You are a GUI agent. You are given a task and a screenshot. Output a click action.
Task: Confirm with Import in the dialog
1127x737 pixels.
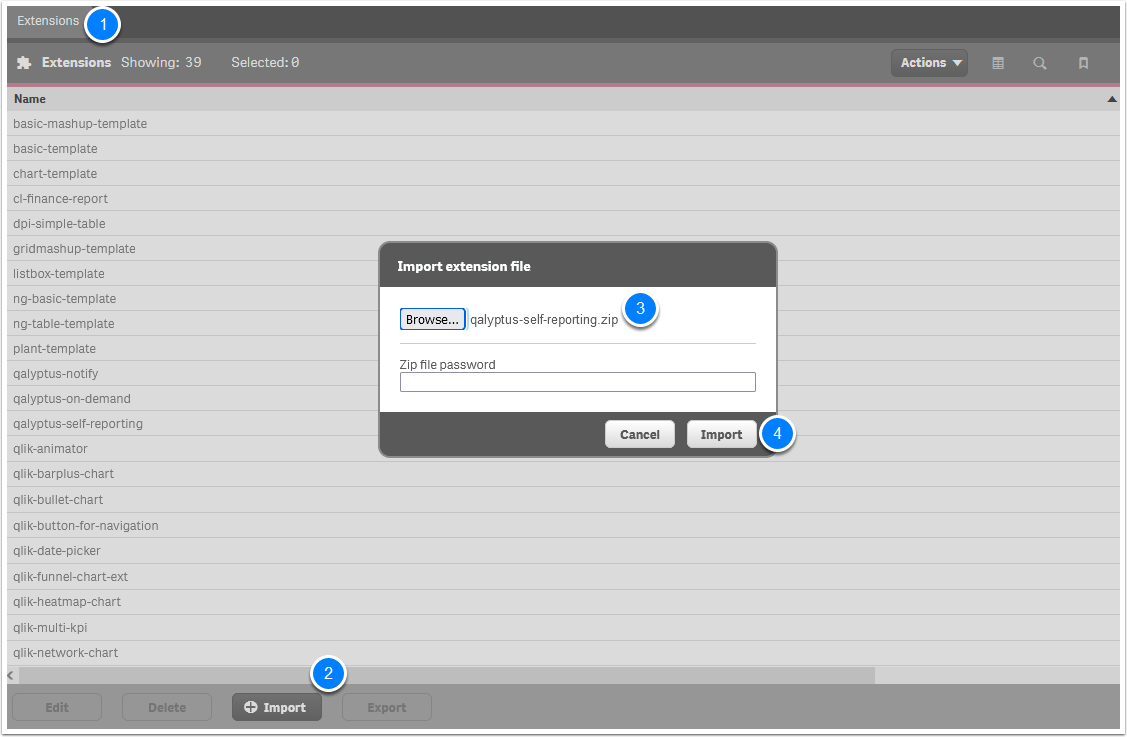coord(721,434)
